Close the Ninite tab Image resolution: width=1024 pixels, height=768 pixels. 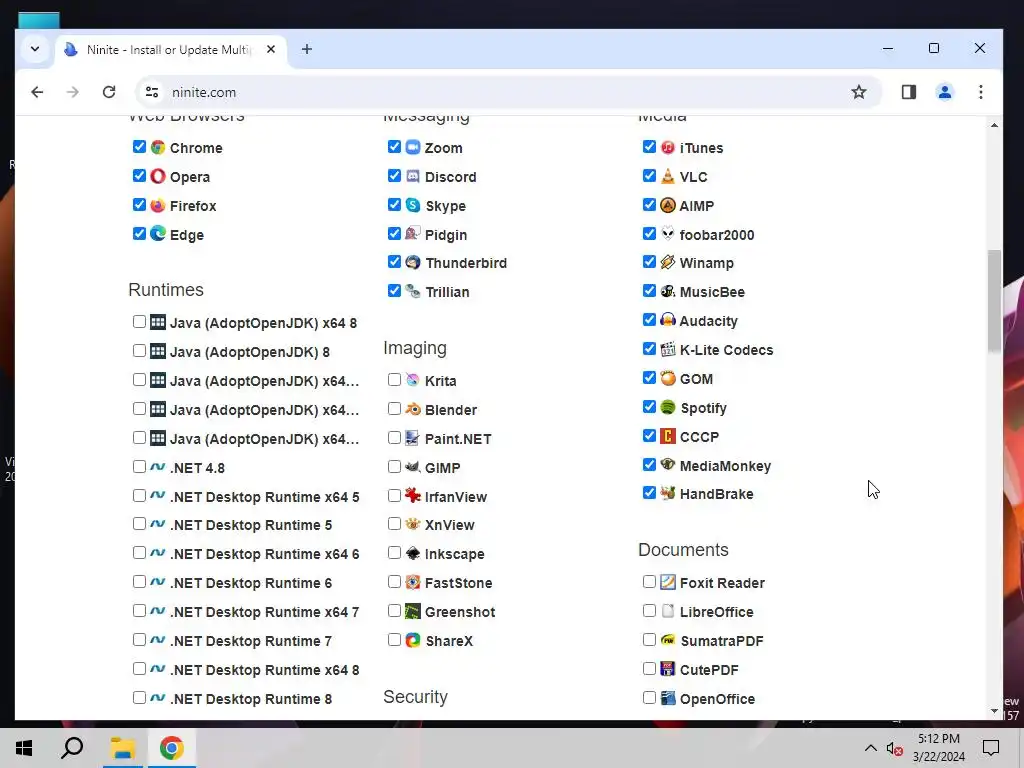pyautogui.click(x=271, y=49)
